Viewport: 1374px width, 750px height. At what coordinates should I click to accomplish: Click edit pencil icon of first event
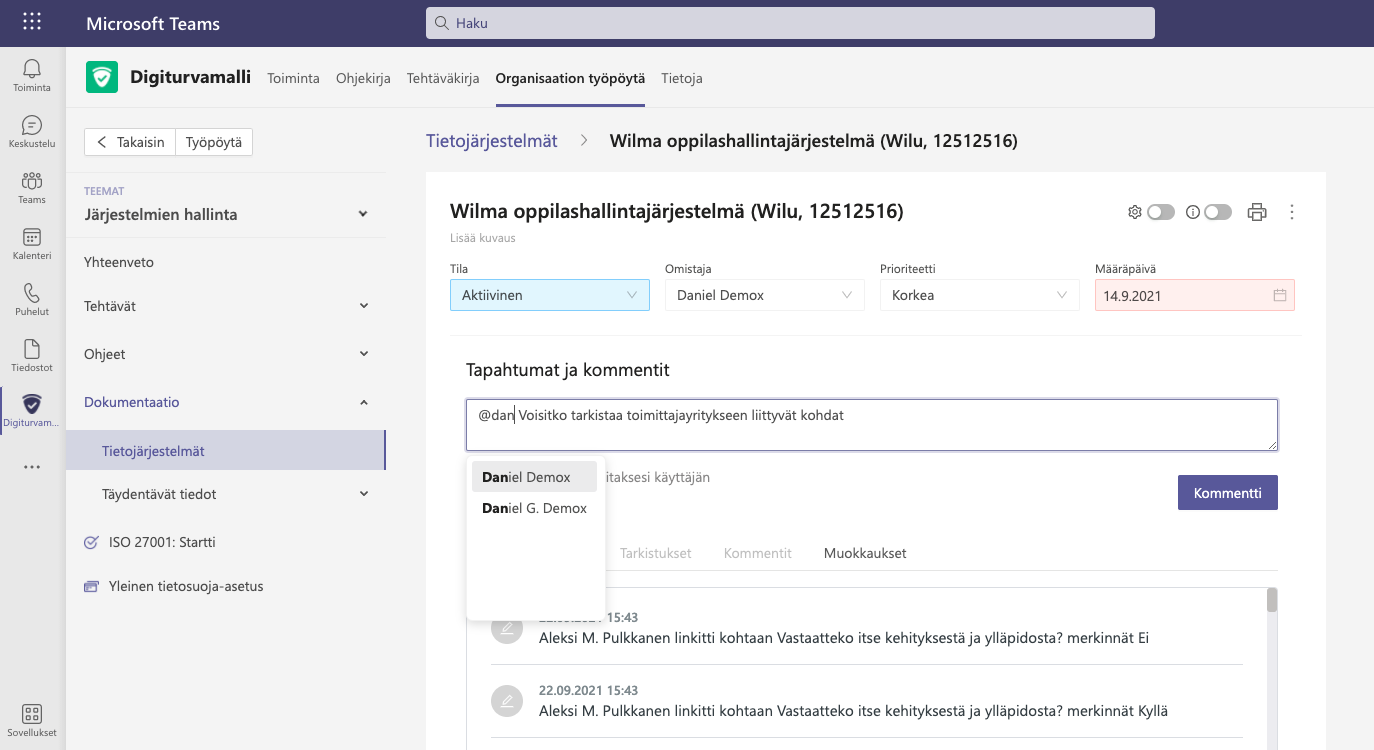click(x=507, y=628)
